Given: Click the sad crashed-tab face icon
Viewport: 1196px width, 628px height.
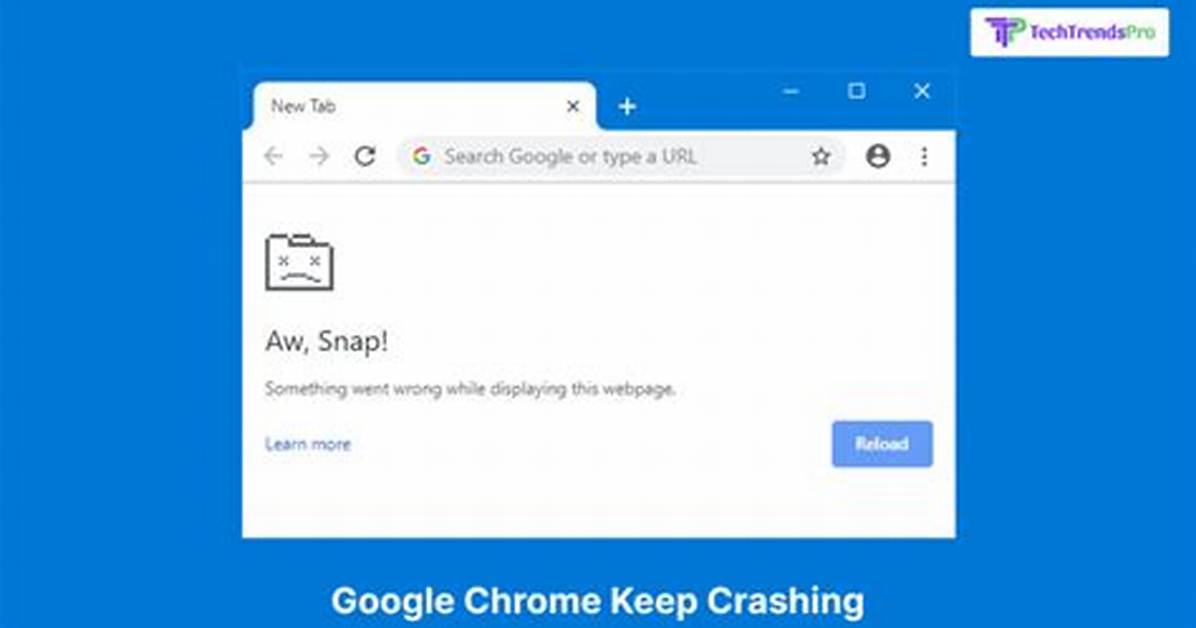Looking at the screenshot, I should coord(299,262).
